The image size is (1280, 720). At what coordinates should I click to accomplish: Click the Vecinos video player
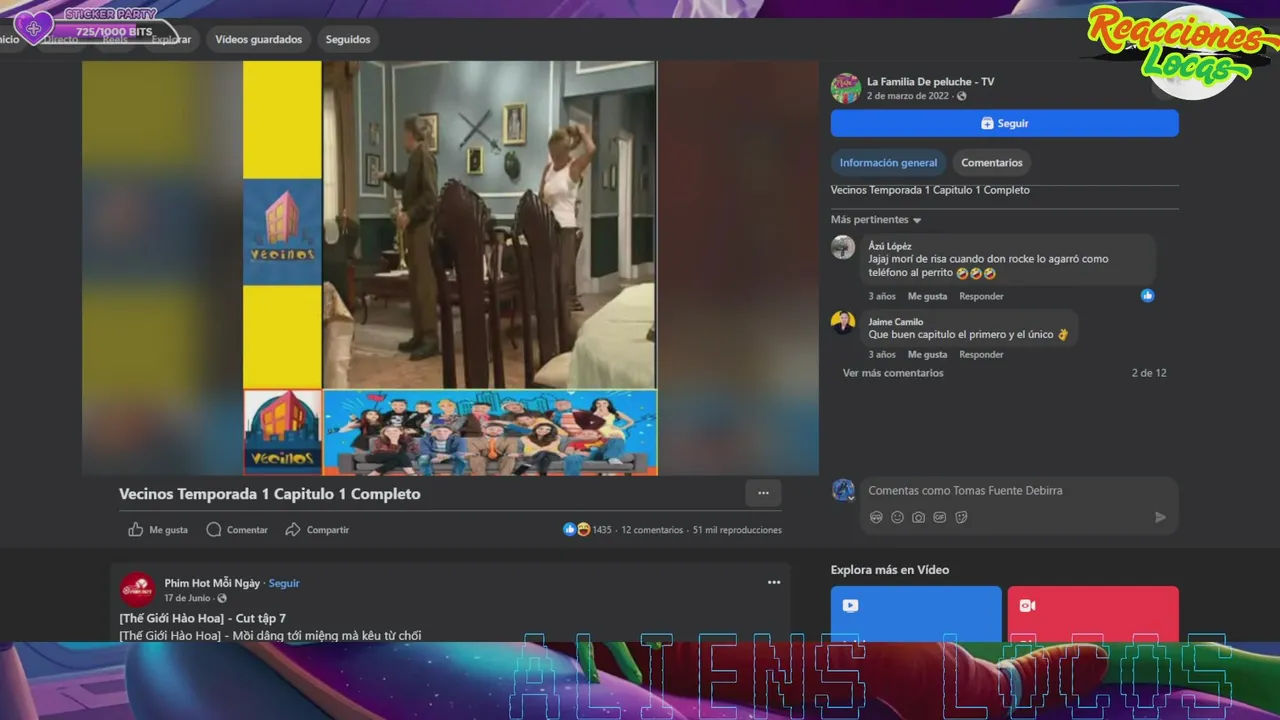pos(450,268)
